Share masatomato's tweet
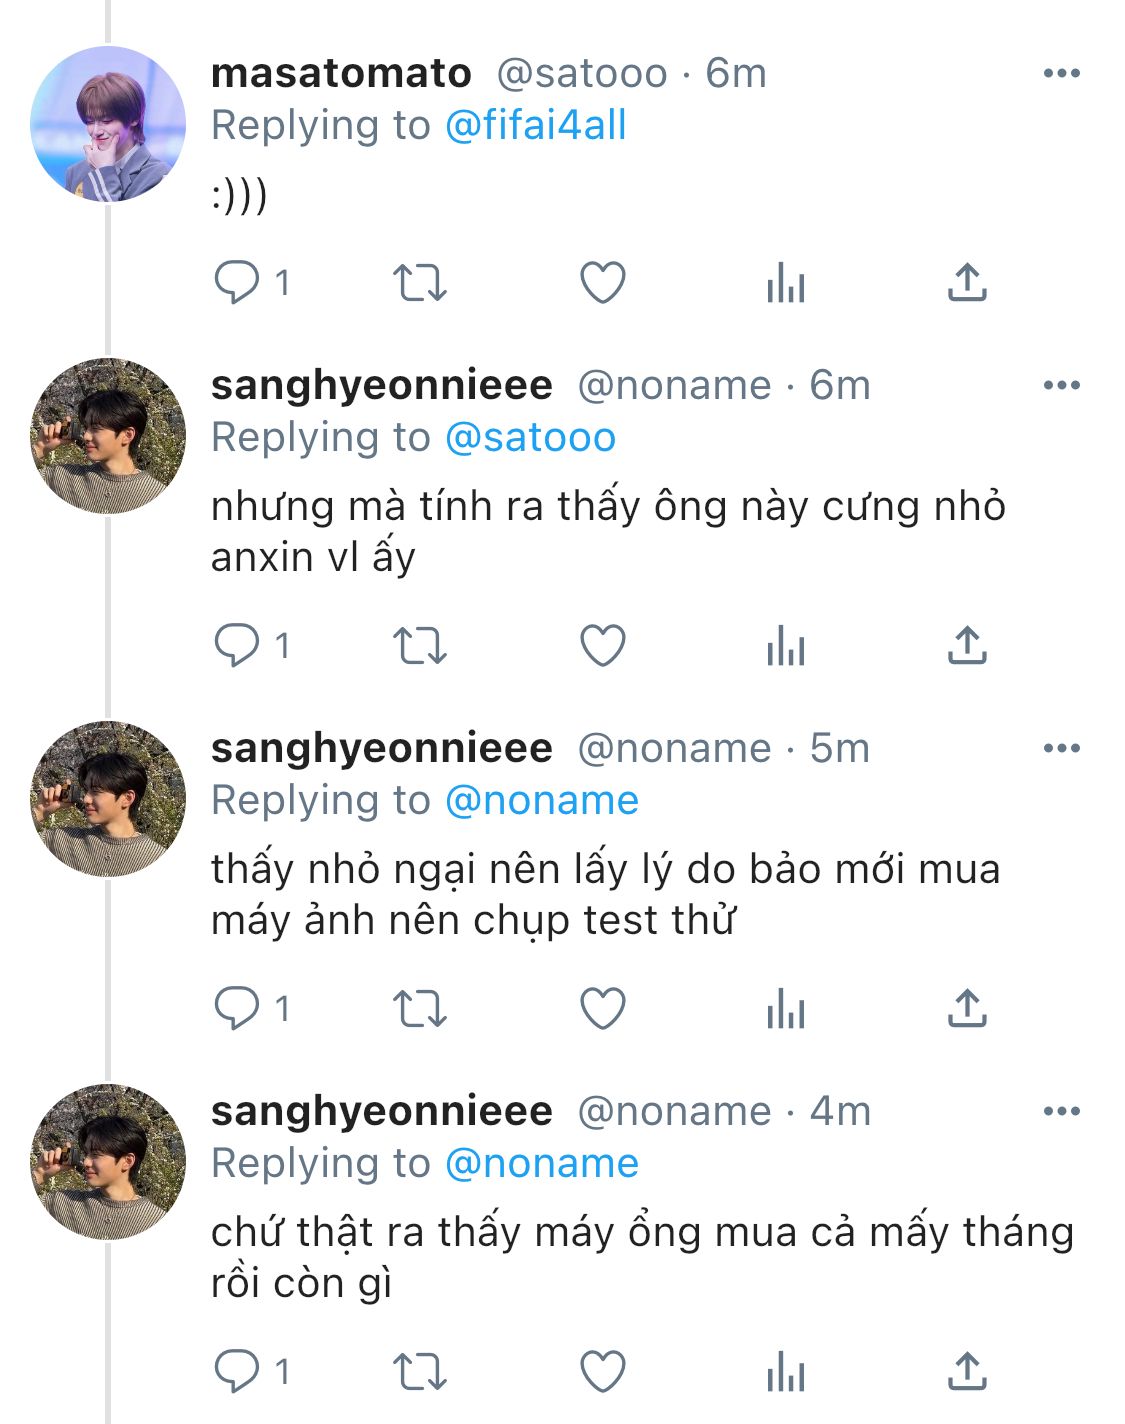 click(967, 283)
